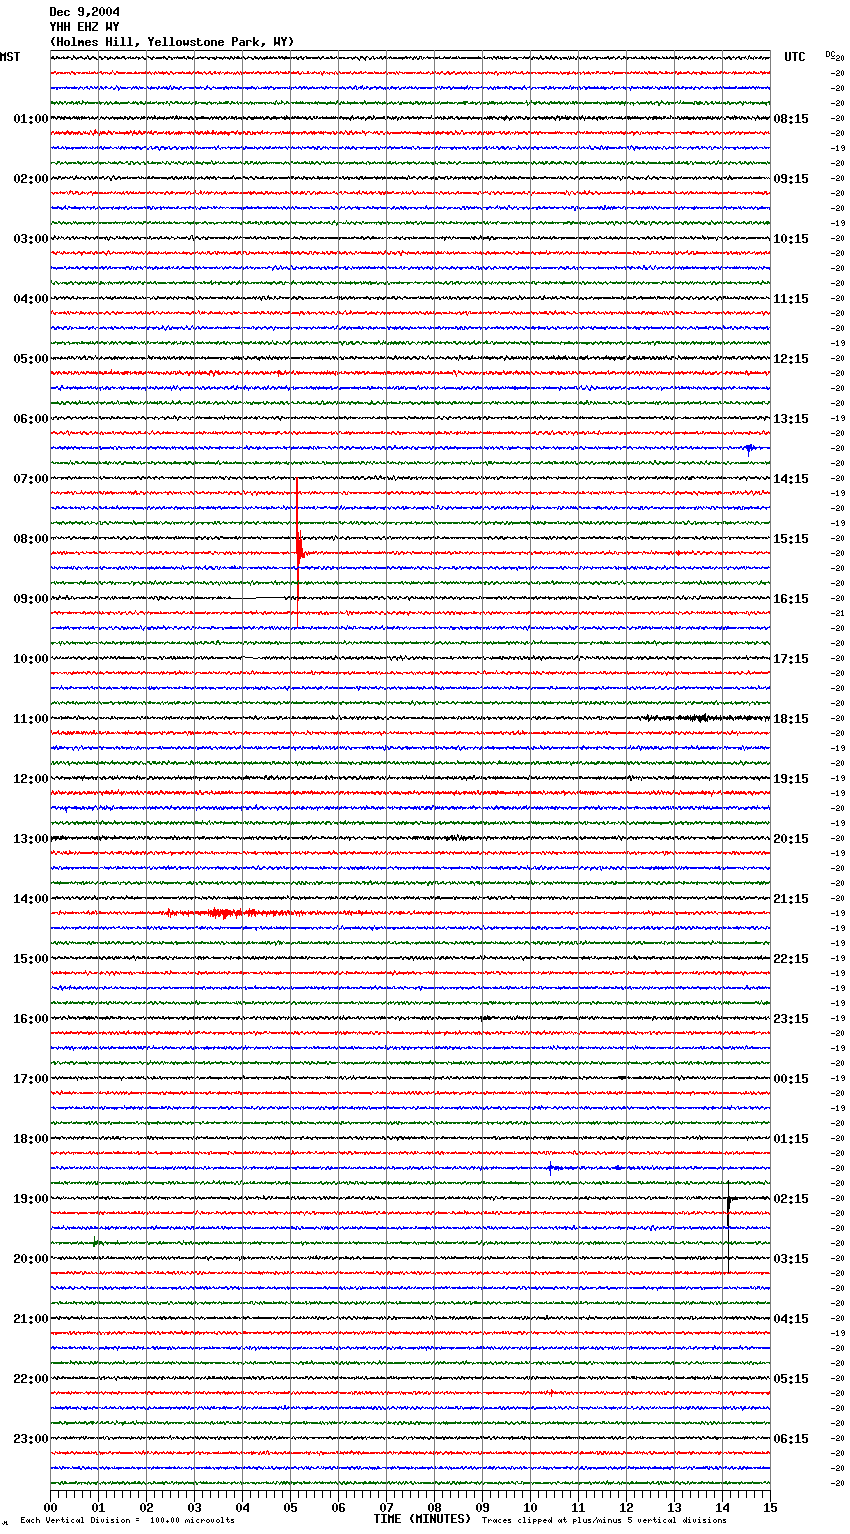Click the 05 minute axis tick label
Screen dimensions: 850x1534
click(x=290, y=1507)
